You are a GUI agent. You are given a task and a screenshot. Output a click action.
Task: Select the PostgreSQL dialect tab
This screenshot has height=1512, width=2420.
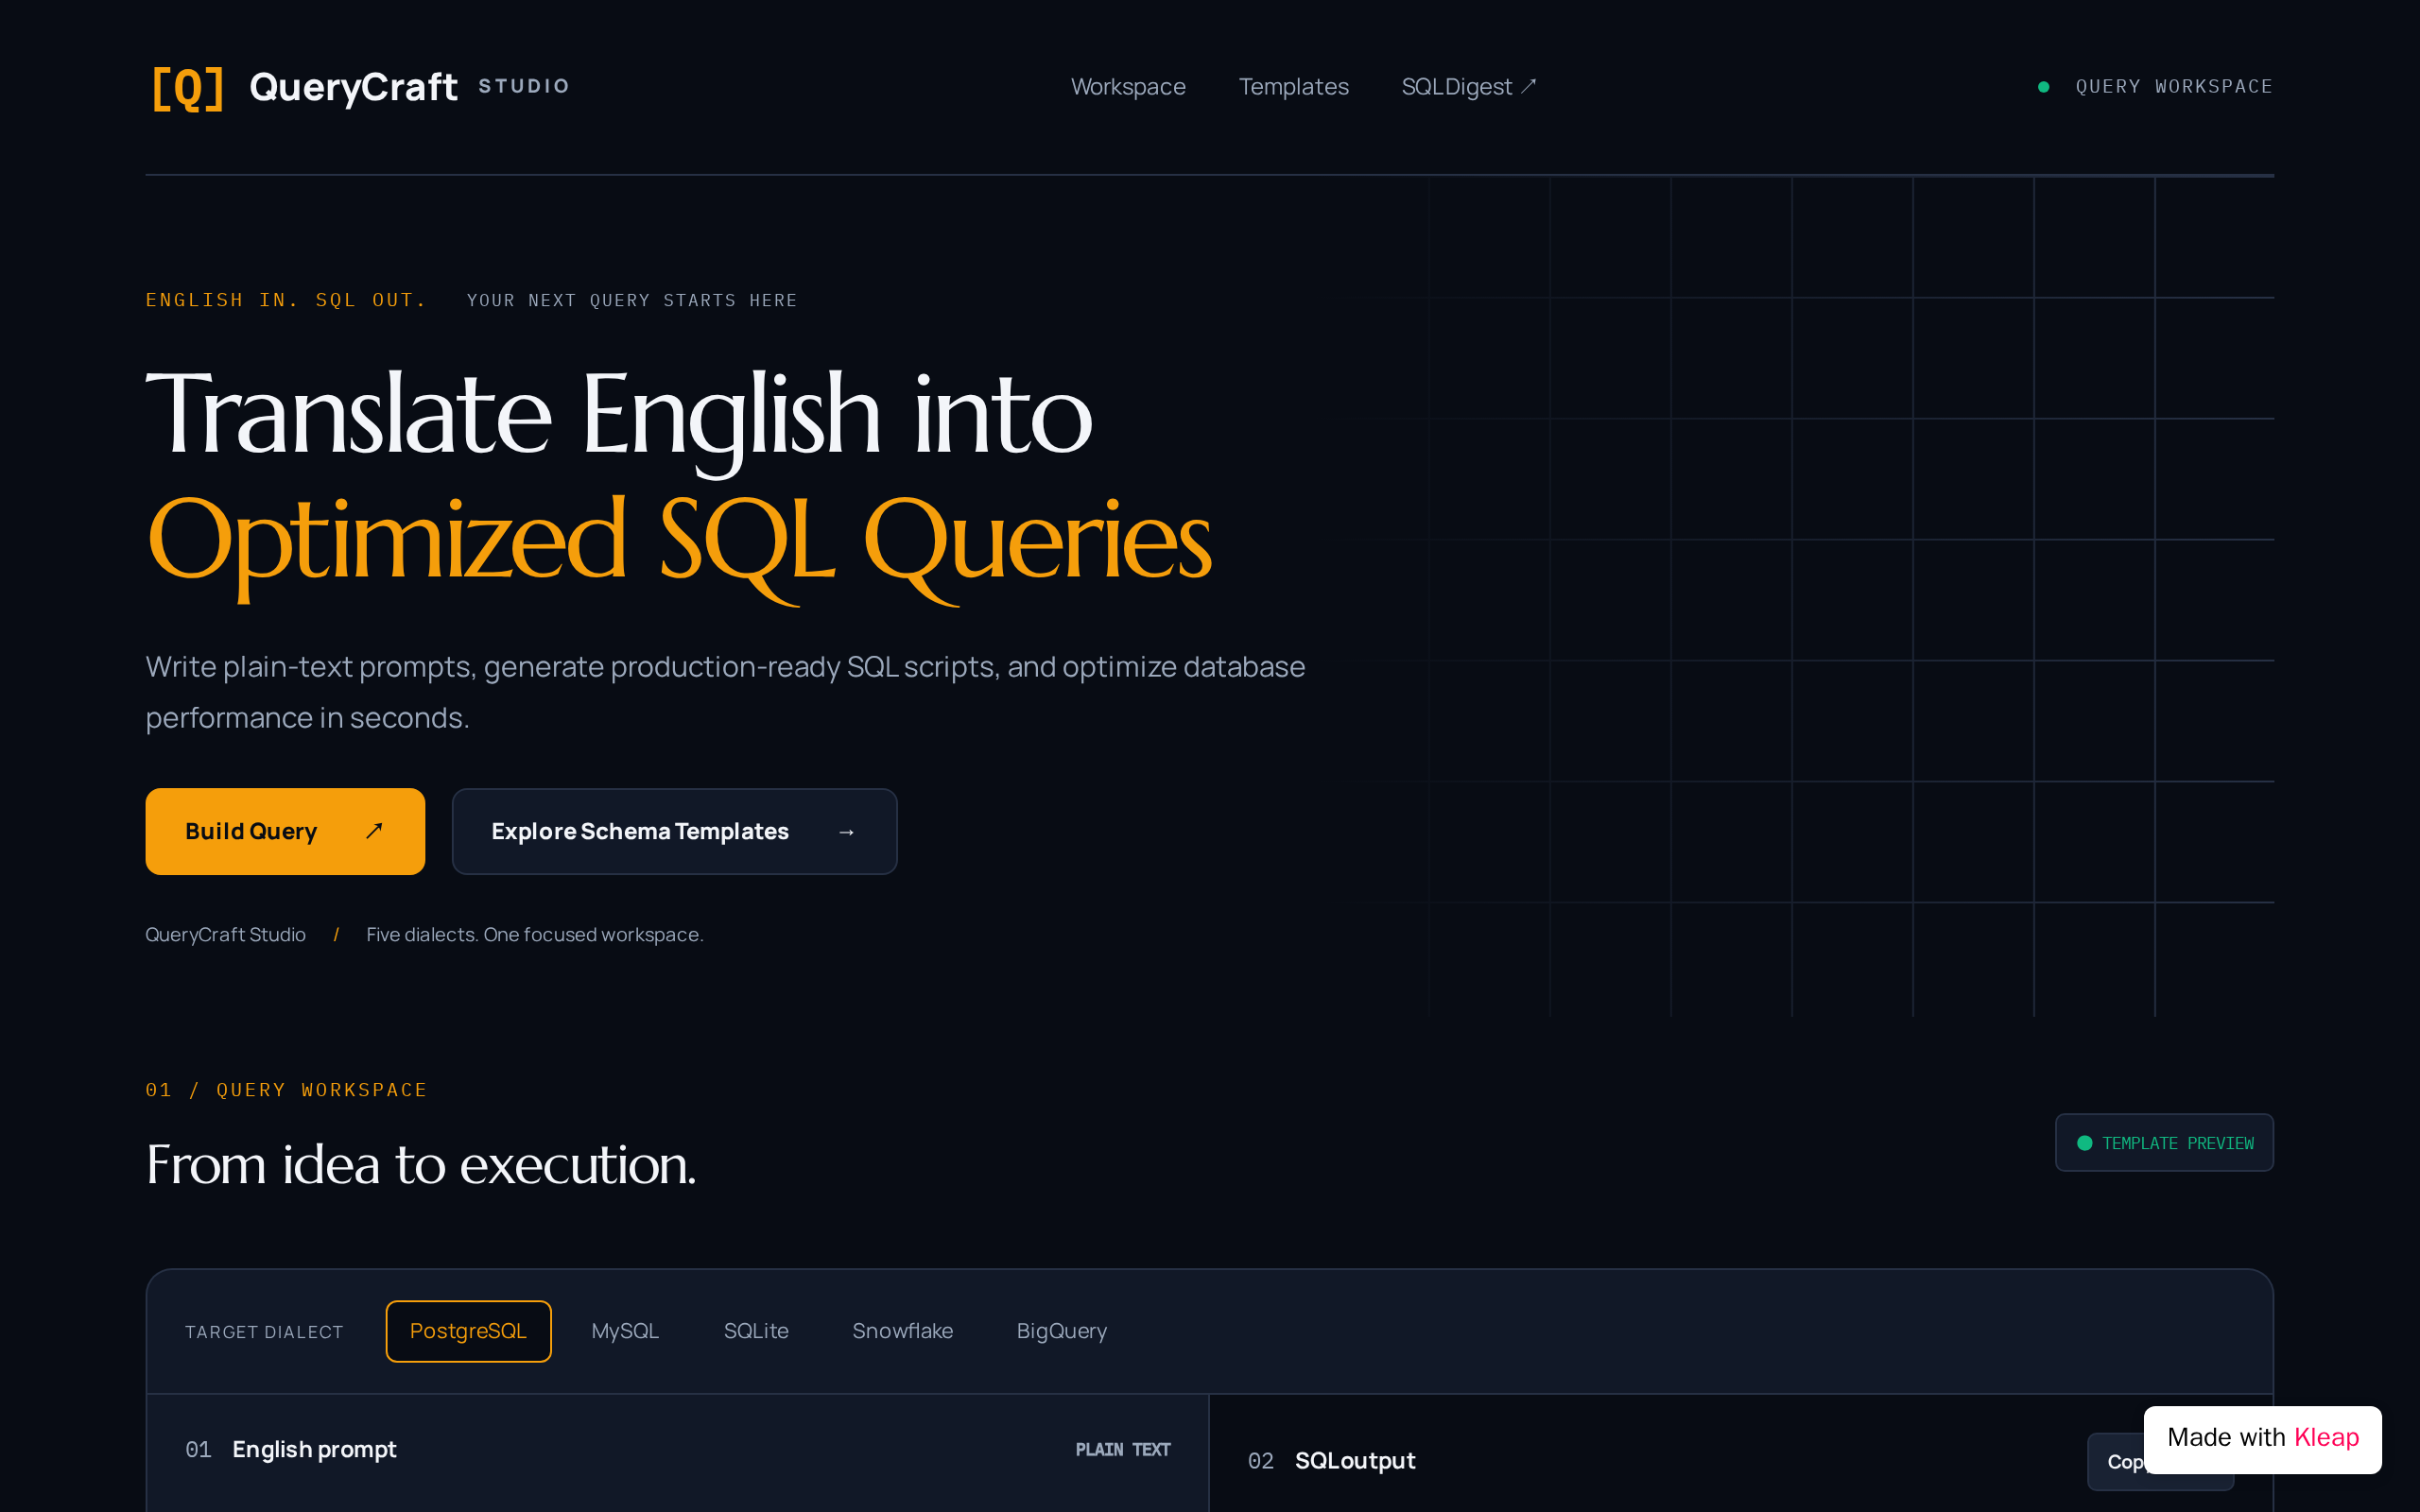tap(468, 1331)
